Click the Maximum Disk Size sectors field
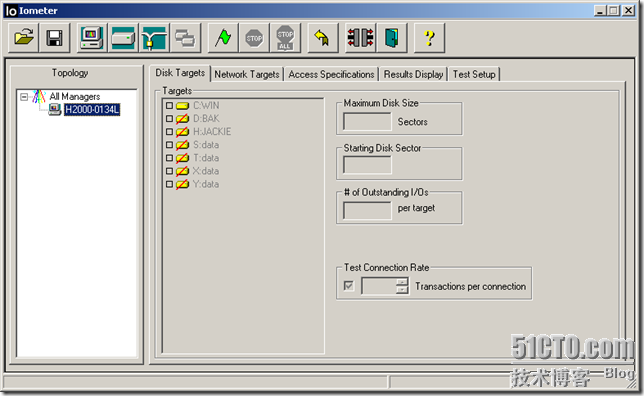644x396 pixels. click(x=367, y=122)
